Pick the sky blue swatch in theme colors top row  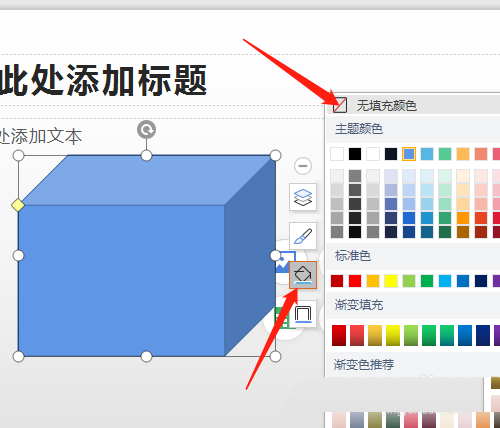pos(427,154)
